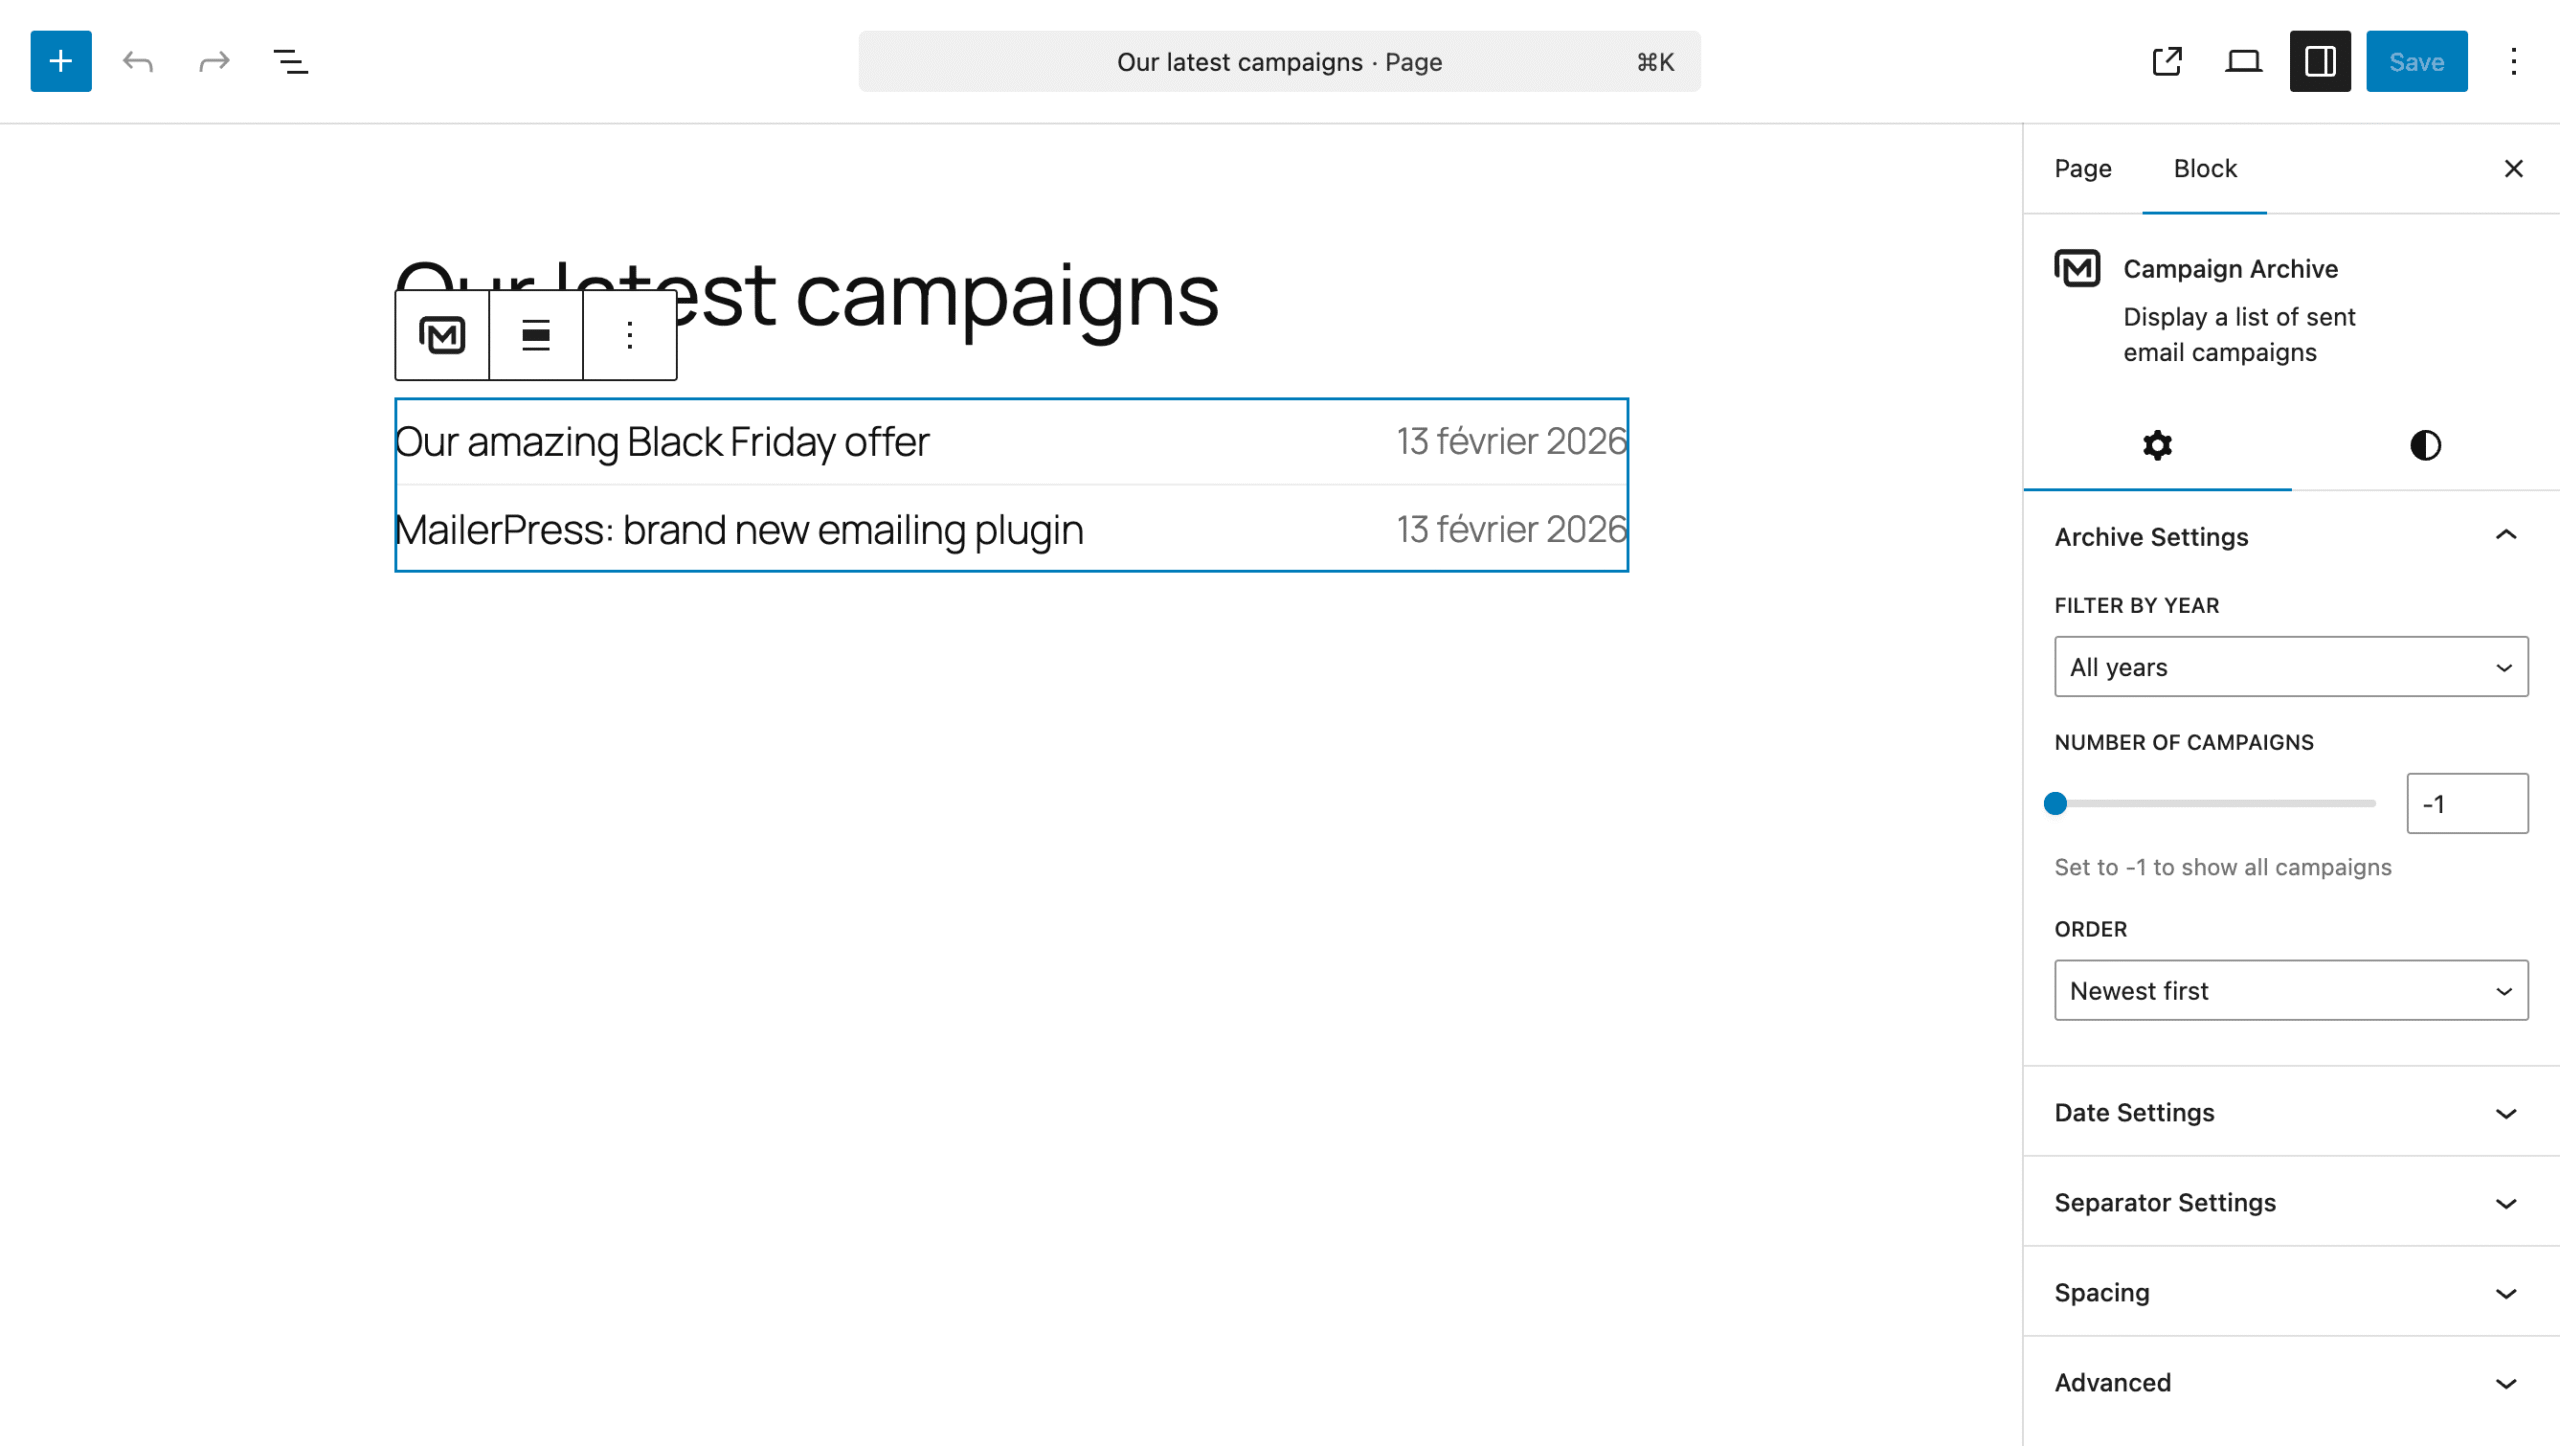Expand the Advanced section
This screenshot has width=2560, height=1446.
(2289, 1382)
